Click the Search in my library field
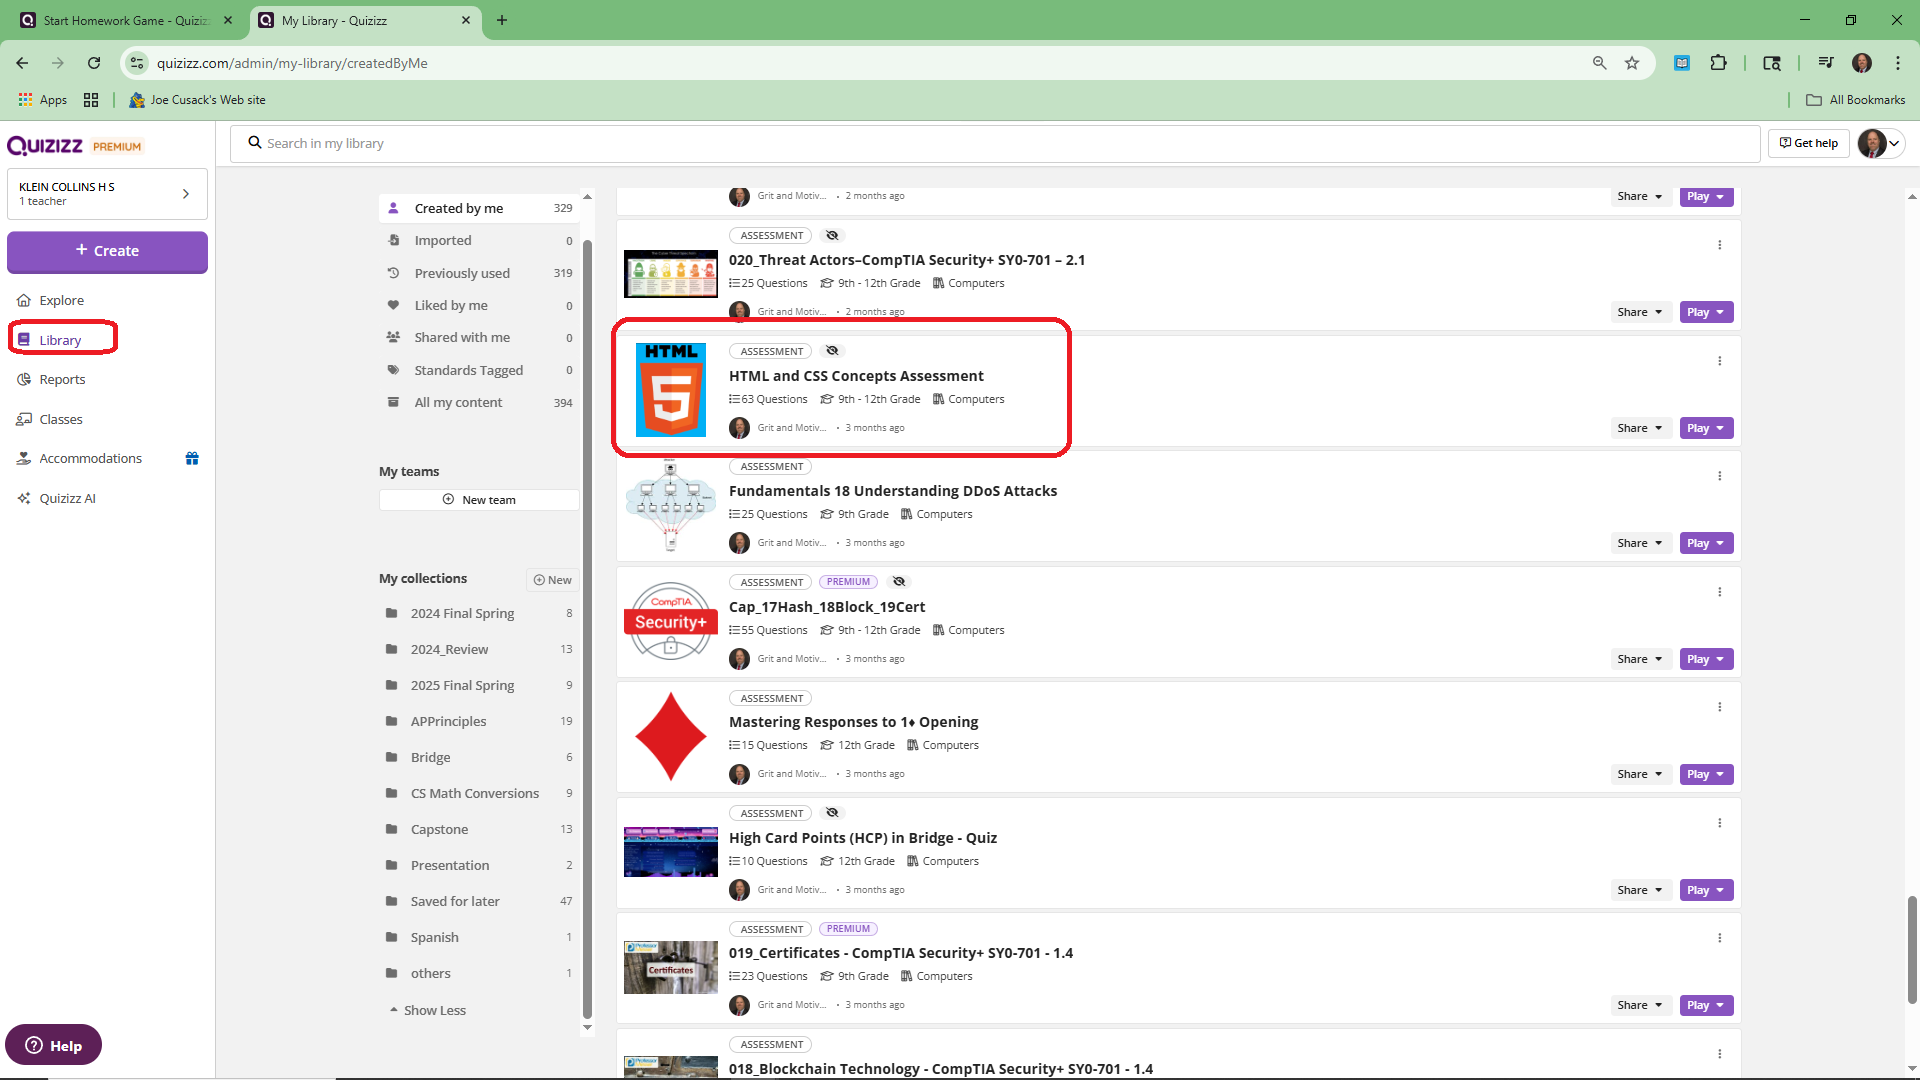Screen dimensions: 1920x1080 [994, 143]
